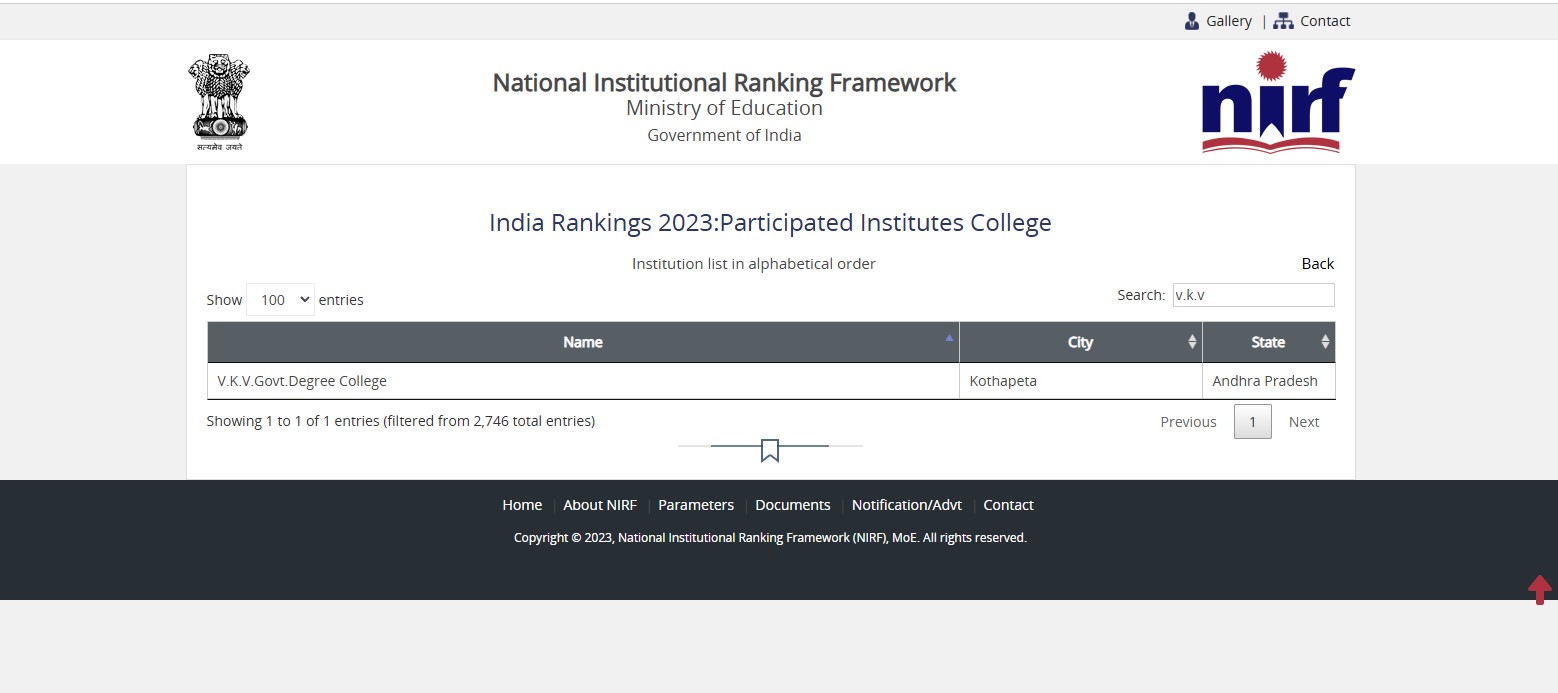Sort by City column arrows

[x=1192, y=342]
